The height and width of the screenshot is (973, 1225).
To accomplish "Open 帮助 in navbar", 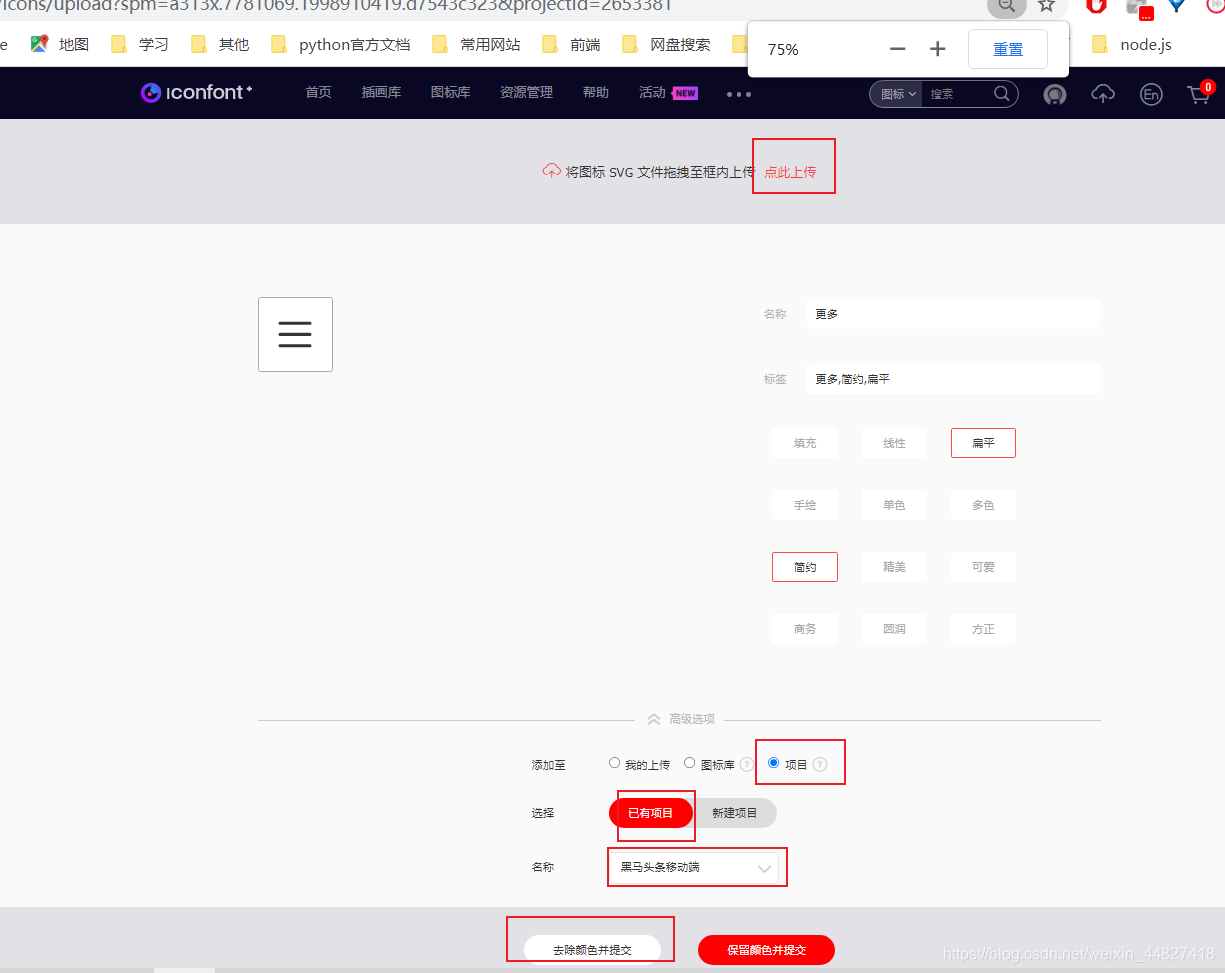I will pyautogui.click(x=595, y=93).
